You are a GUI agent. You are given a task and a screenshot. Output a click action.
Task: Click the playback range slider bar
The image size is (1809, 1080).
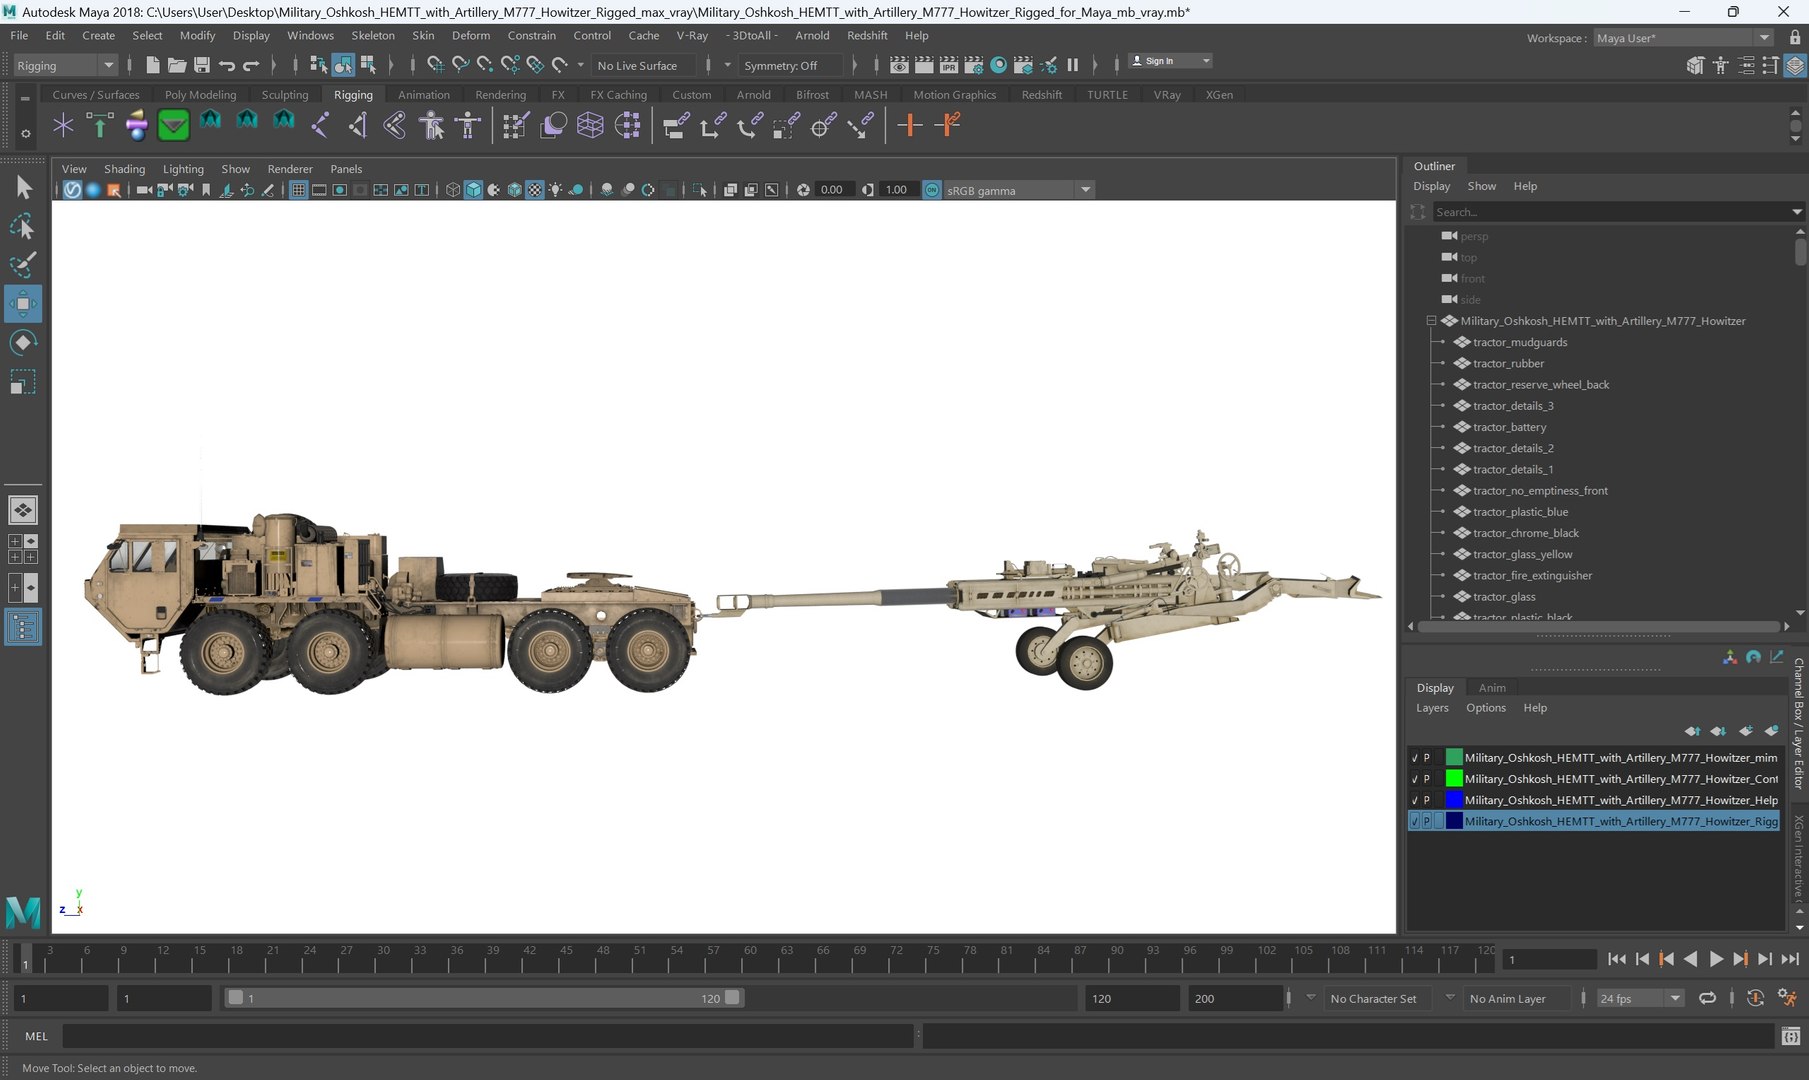coord(483,998)
